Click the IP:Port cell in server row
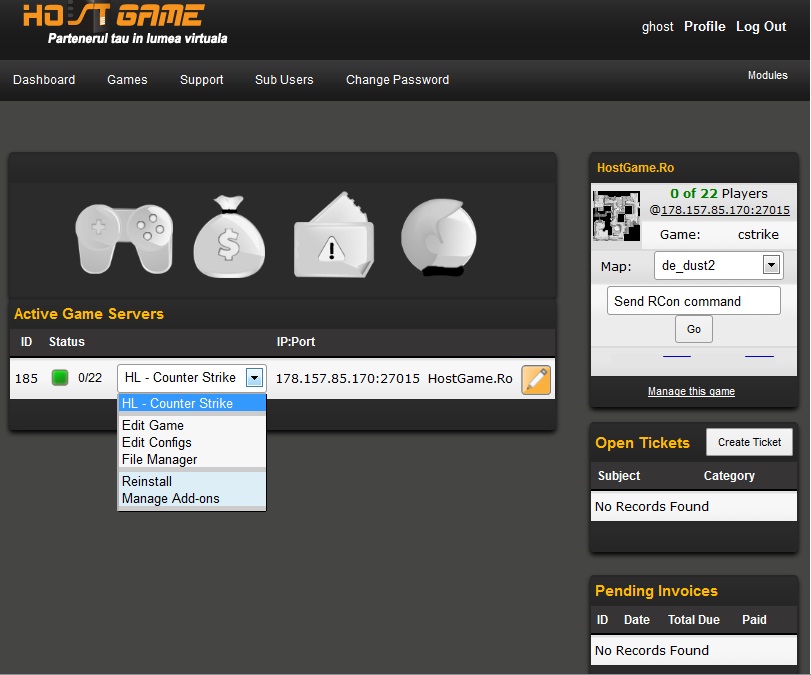811x675 pixels. [x=348, y=379]
